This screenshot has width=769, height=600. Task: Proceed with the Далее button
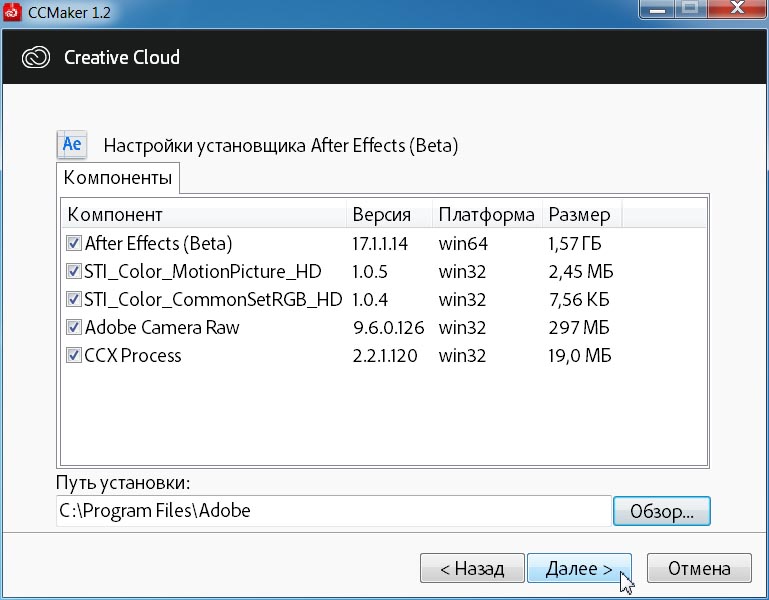(579, 568)
